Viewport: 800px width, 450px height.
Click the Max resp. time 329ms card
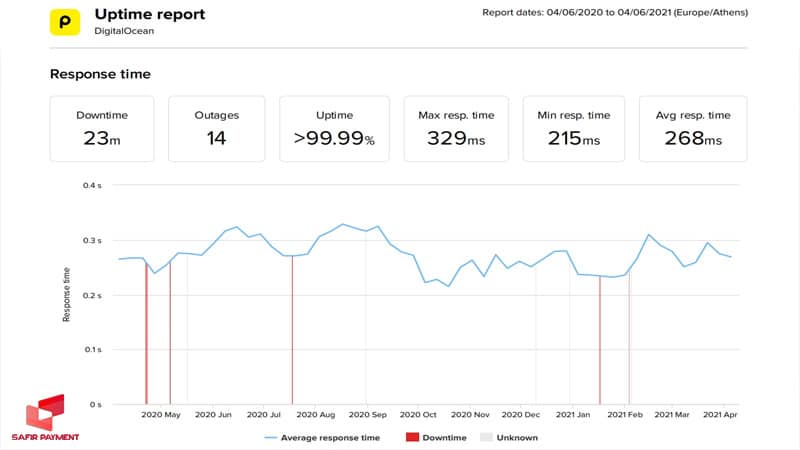pos(456,129)
